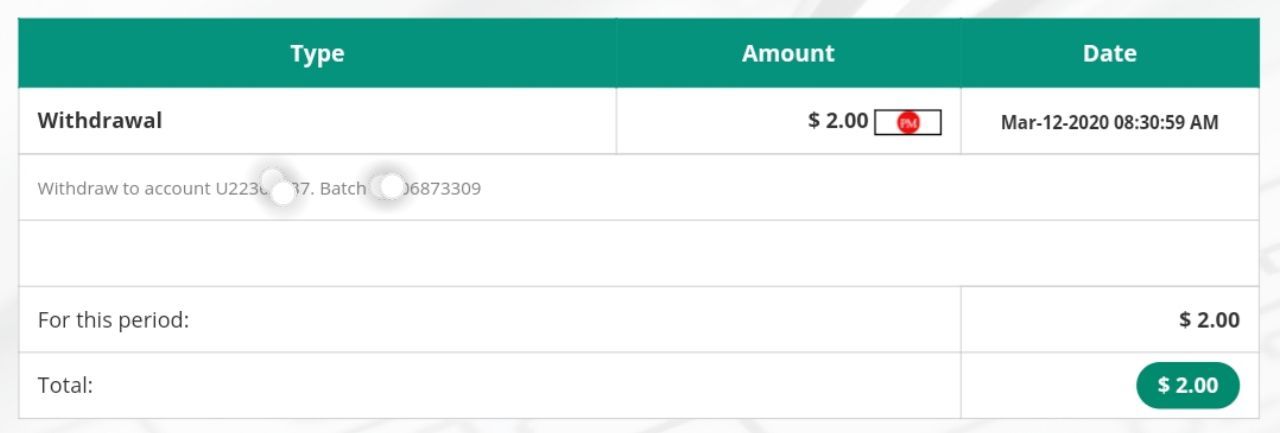Image resolution: width=1280 pixels, height=433 pixels.
Task: Click the "For this period:" label
Action: [113, 321]
